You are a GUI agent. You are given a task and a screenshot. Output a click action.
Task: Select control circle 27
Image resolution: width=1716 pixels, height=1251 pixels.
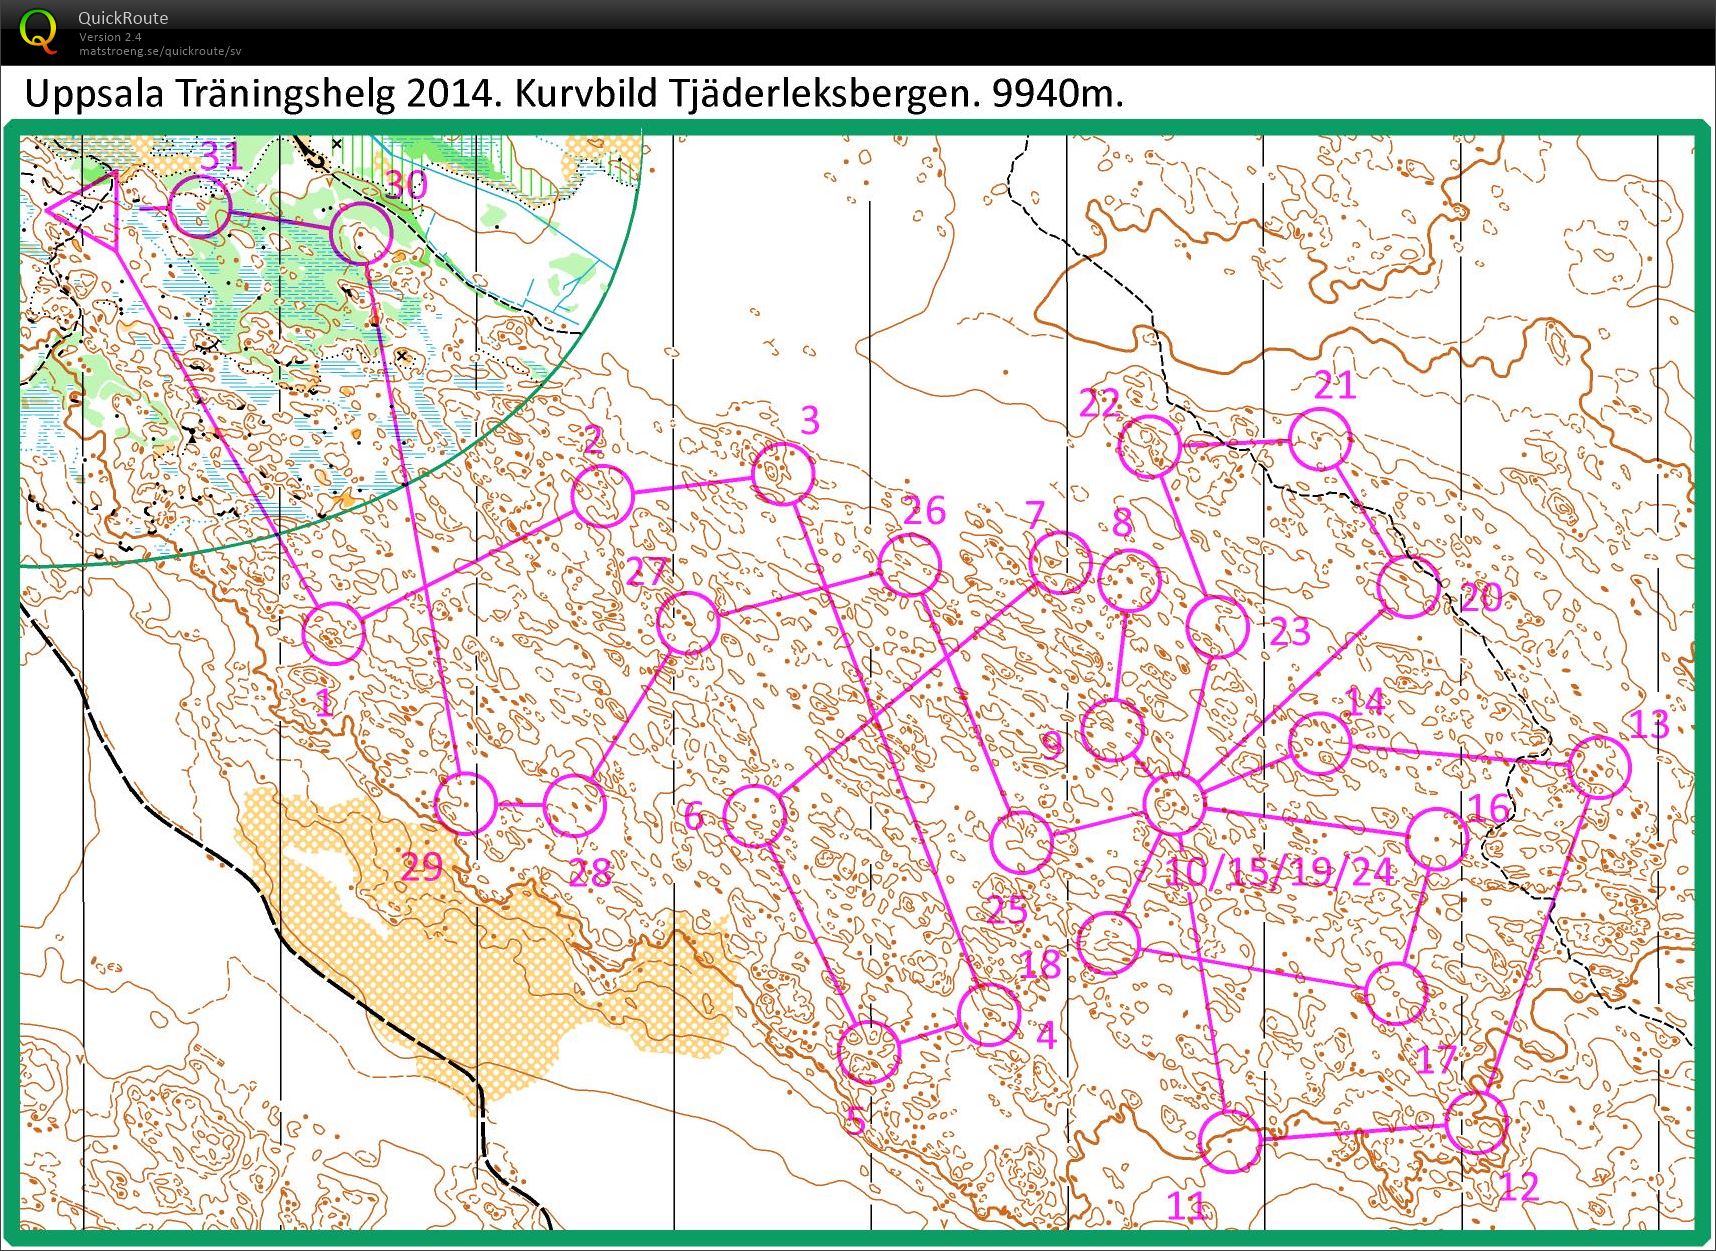pos(688,623)
